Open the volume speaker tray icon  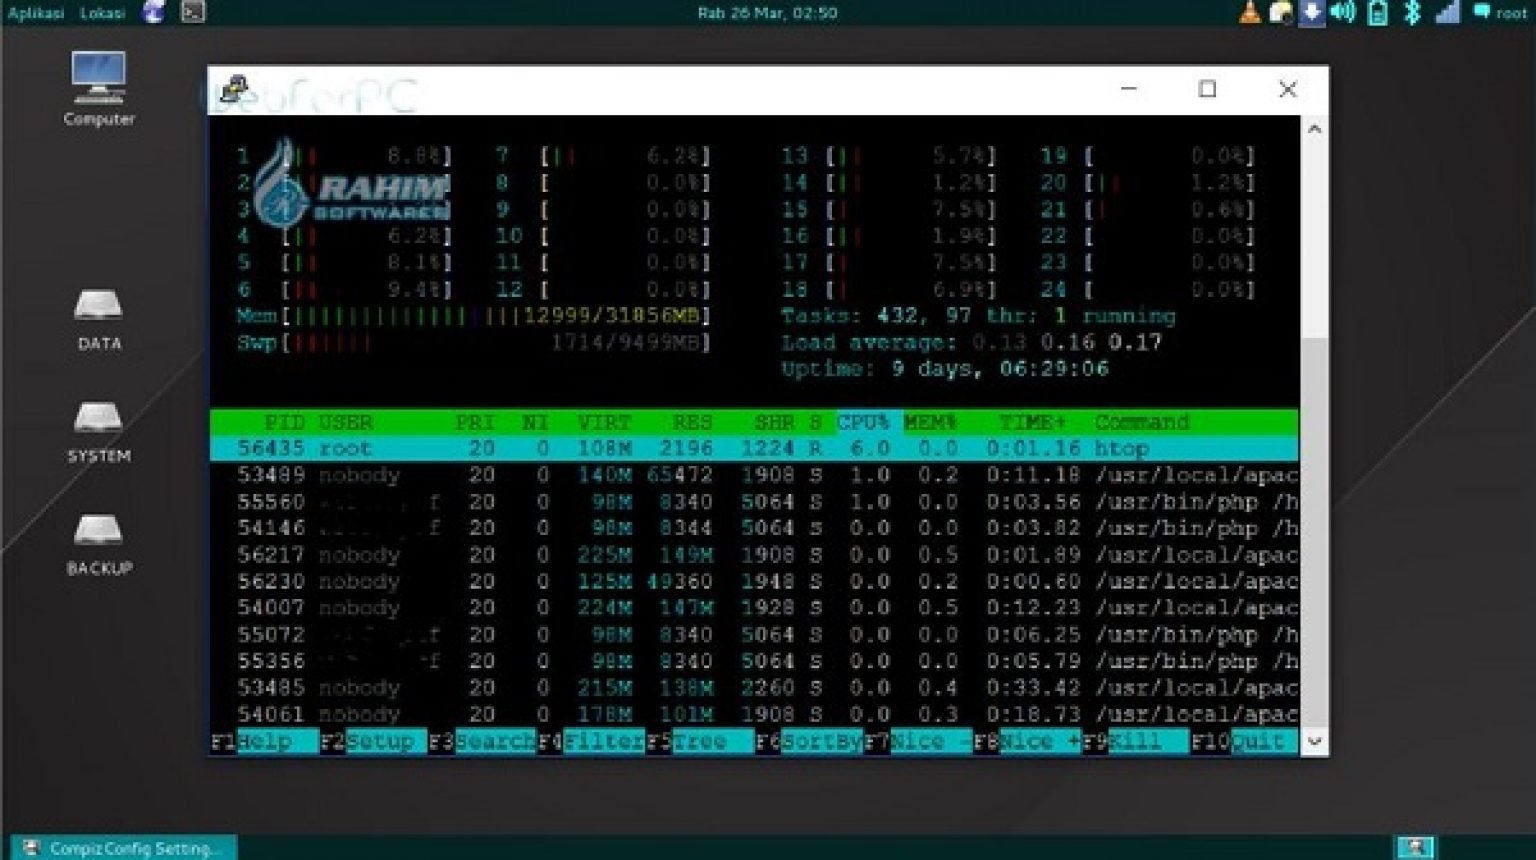(1343, 12)
